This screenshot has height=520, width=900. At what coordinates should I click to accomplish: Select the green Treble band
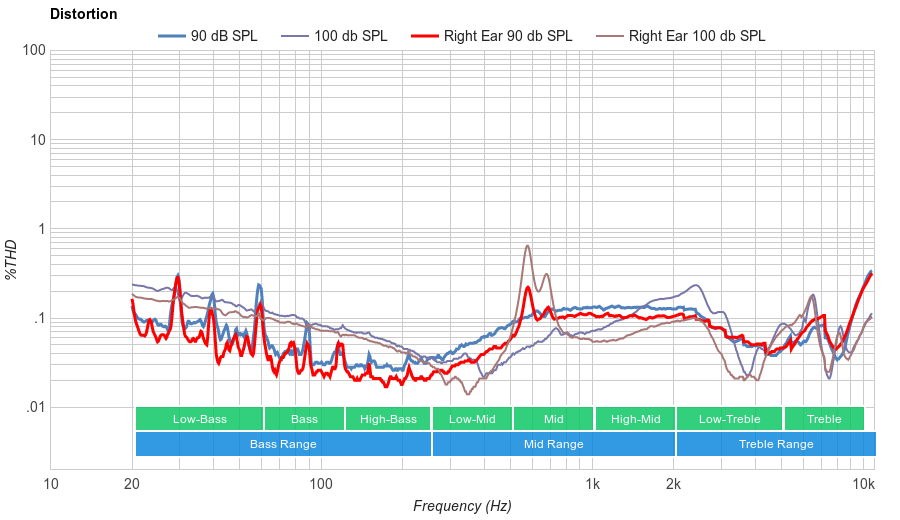[824, 419]
